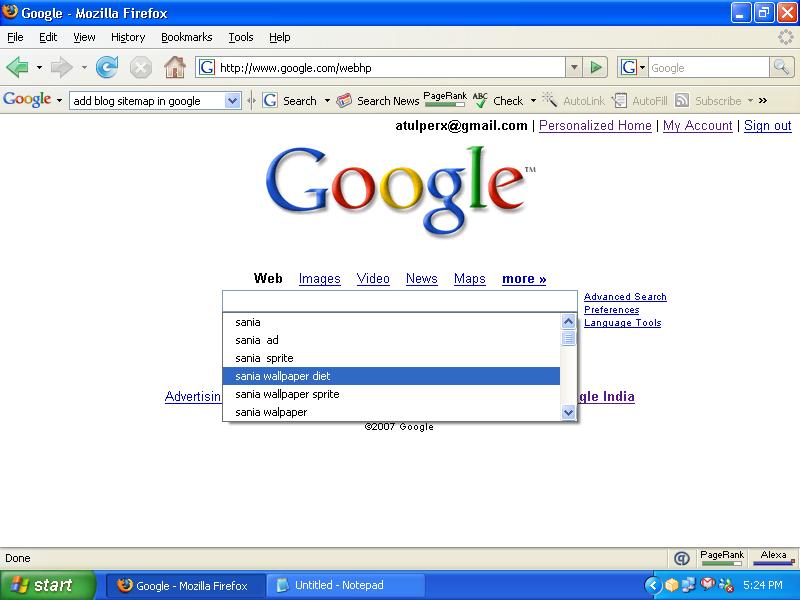Click the suggestion list scroll down arrow

pos(568,412)
